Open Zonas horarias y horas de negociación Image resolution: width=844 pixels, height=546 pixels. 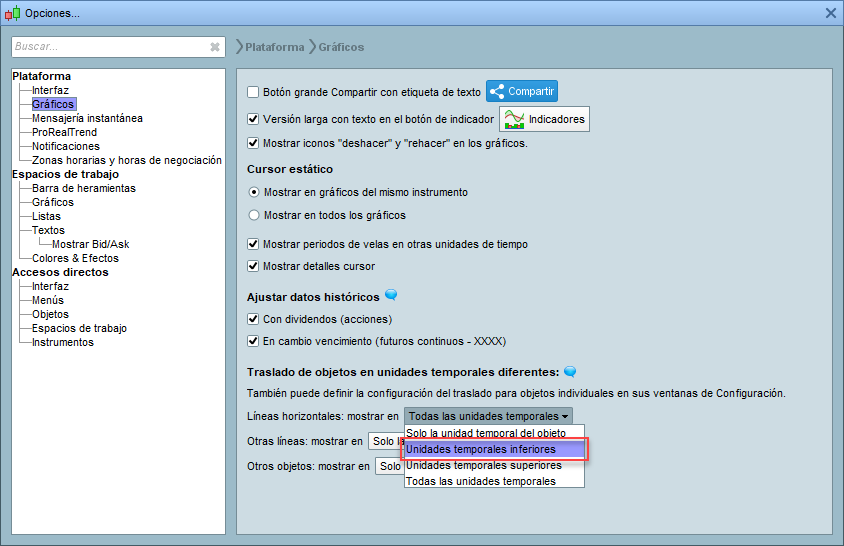(x=126, y=160)
